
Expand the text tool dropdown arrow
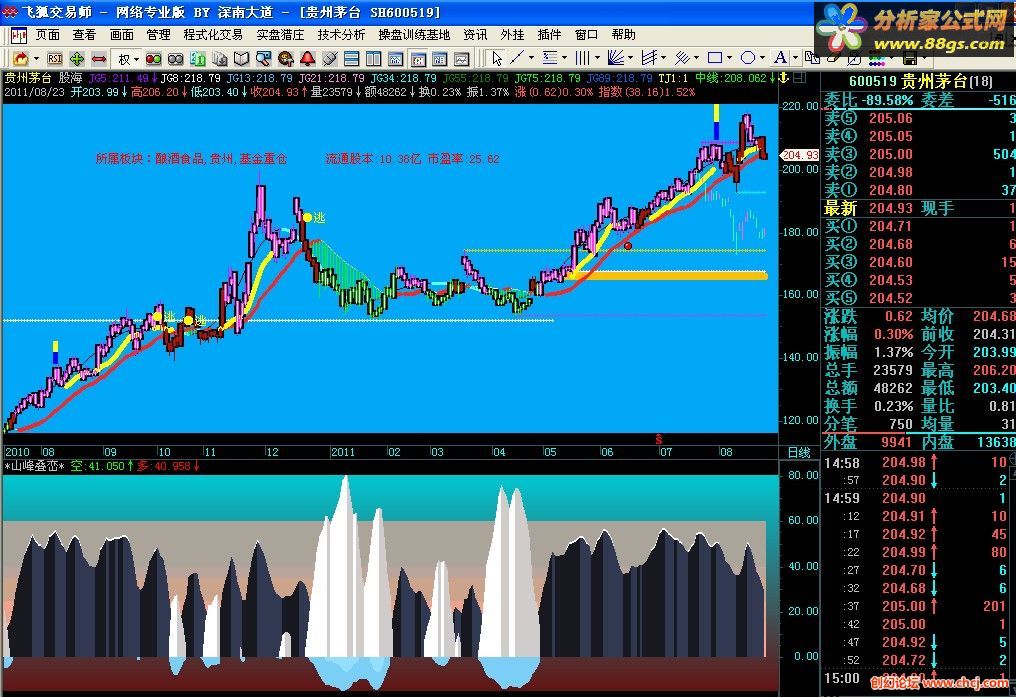pyautogui.click(x=795, y=58)
